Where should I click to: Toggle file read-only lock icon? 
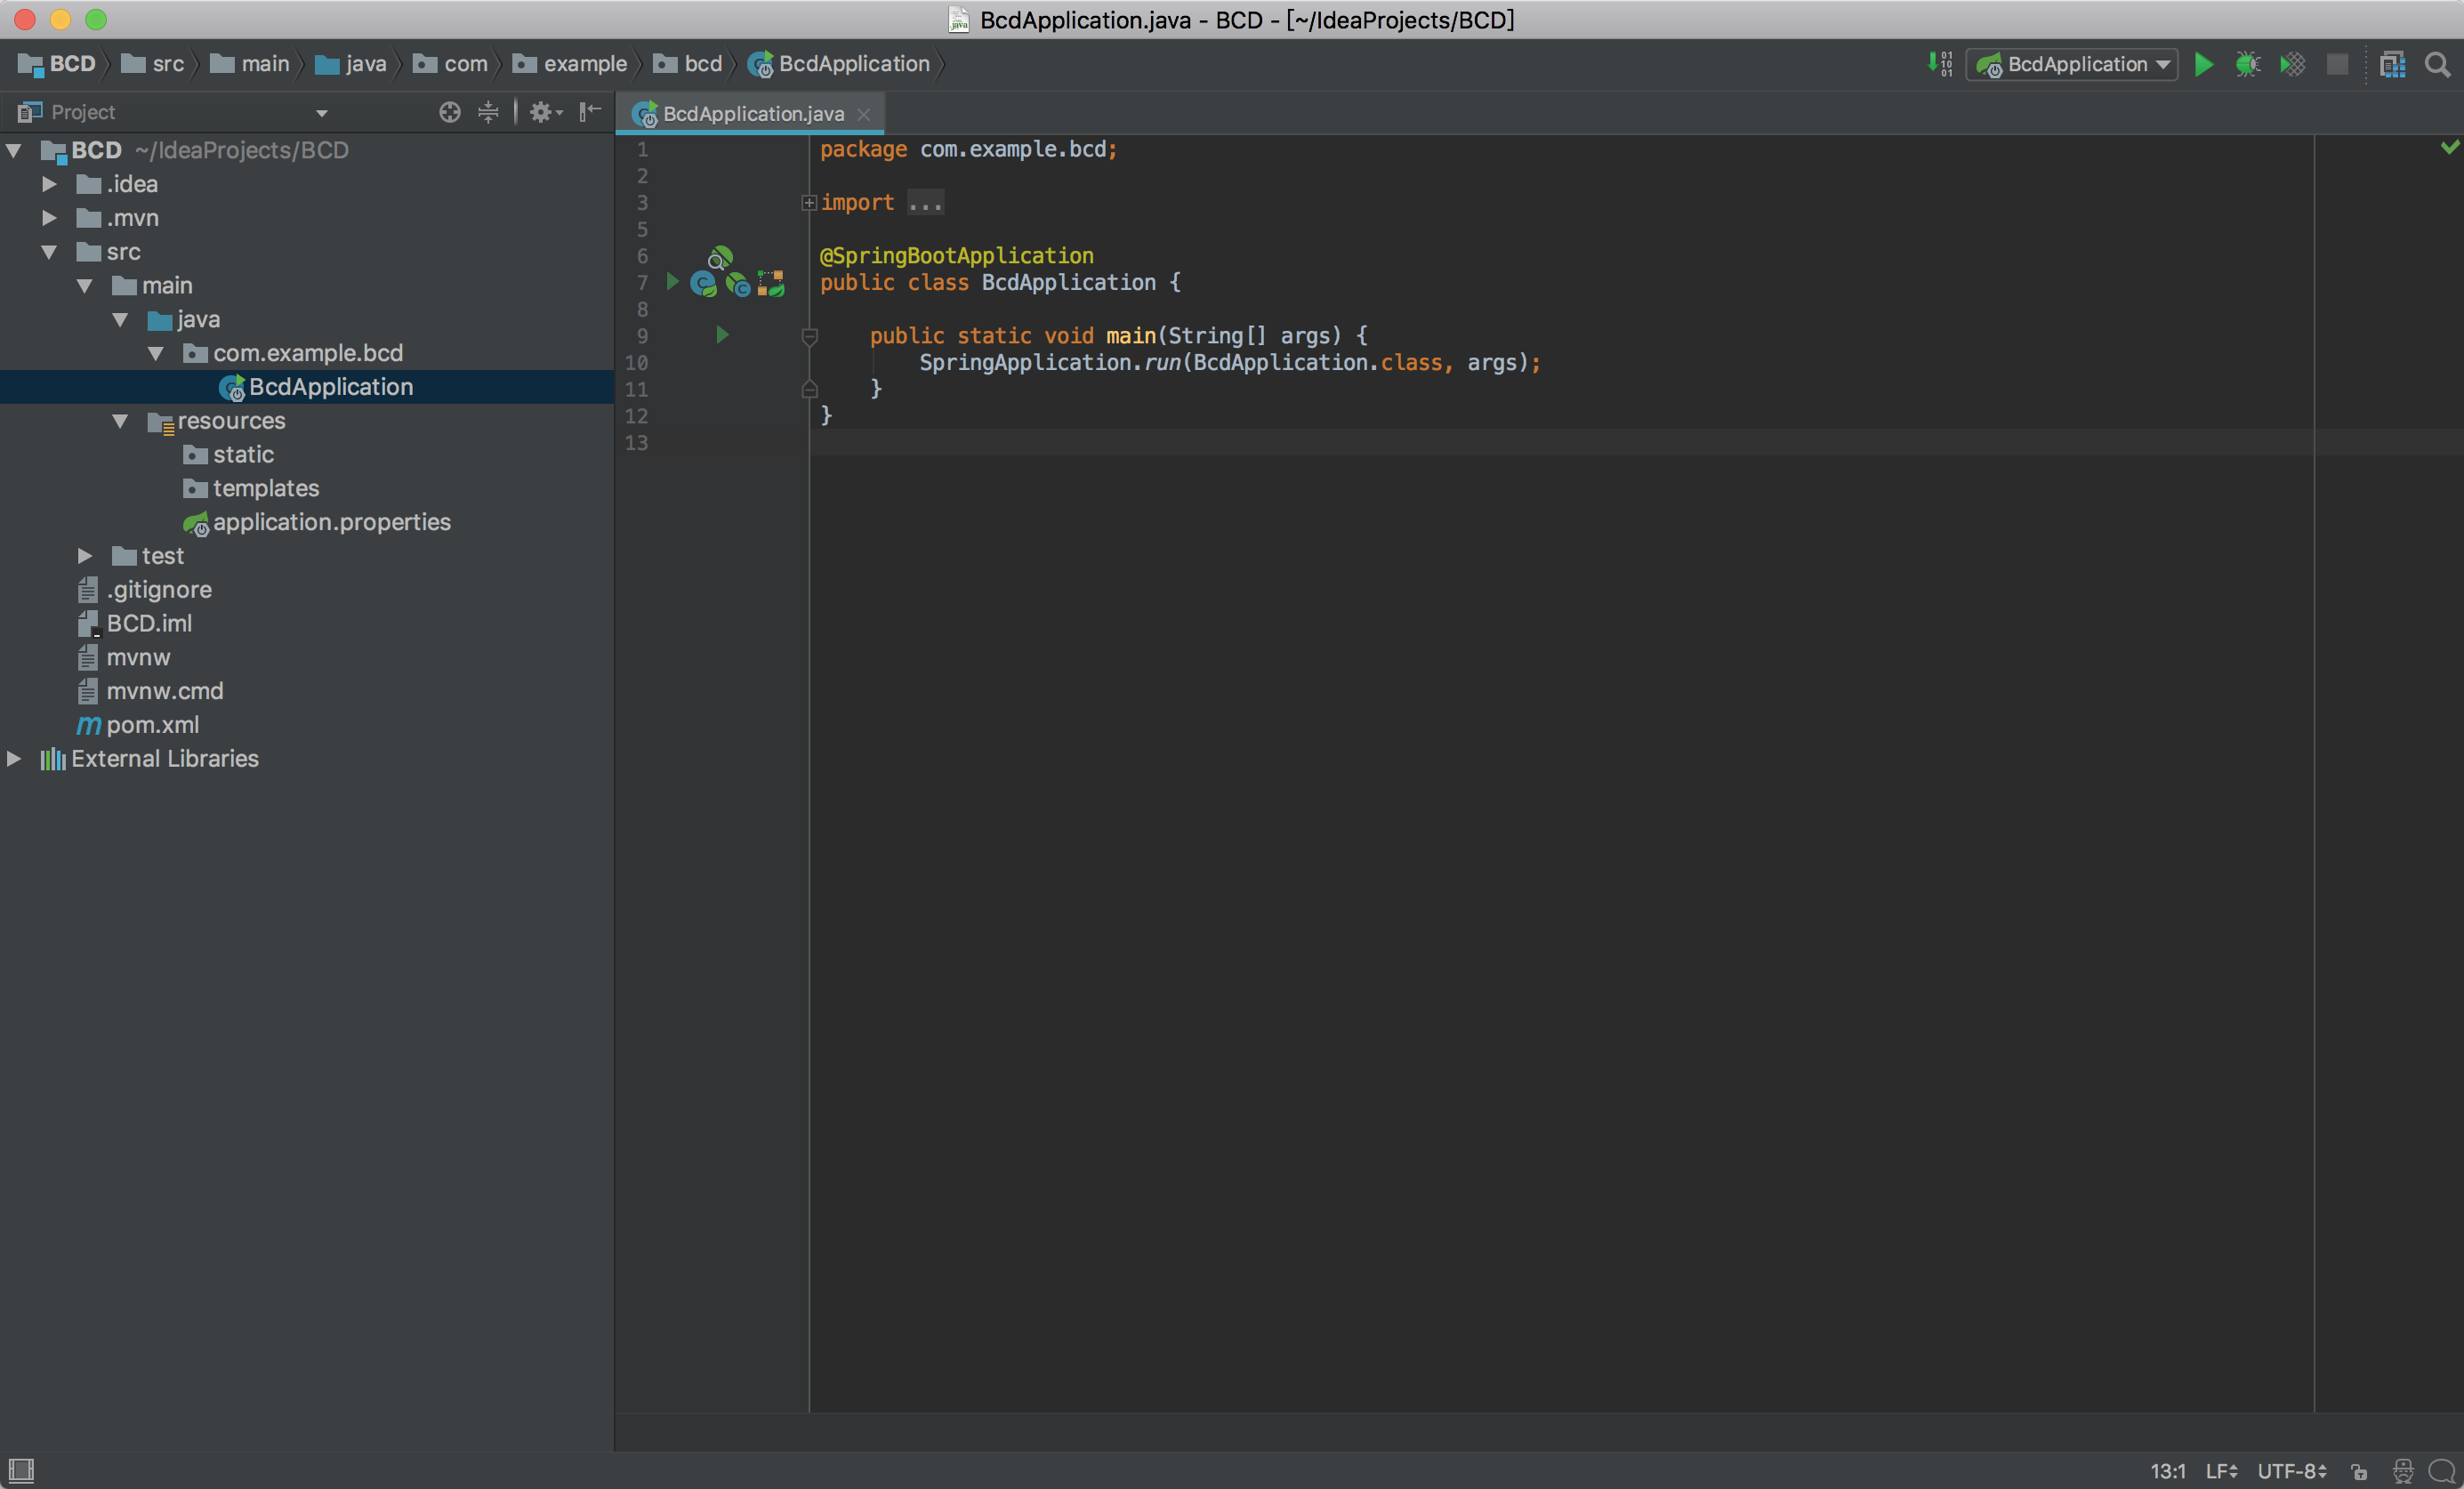[x=2359, y=1471]
